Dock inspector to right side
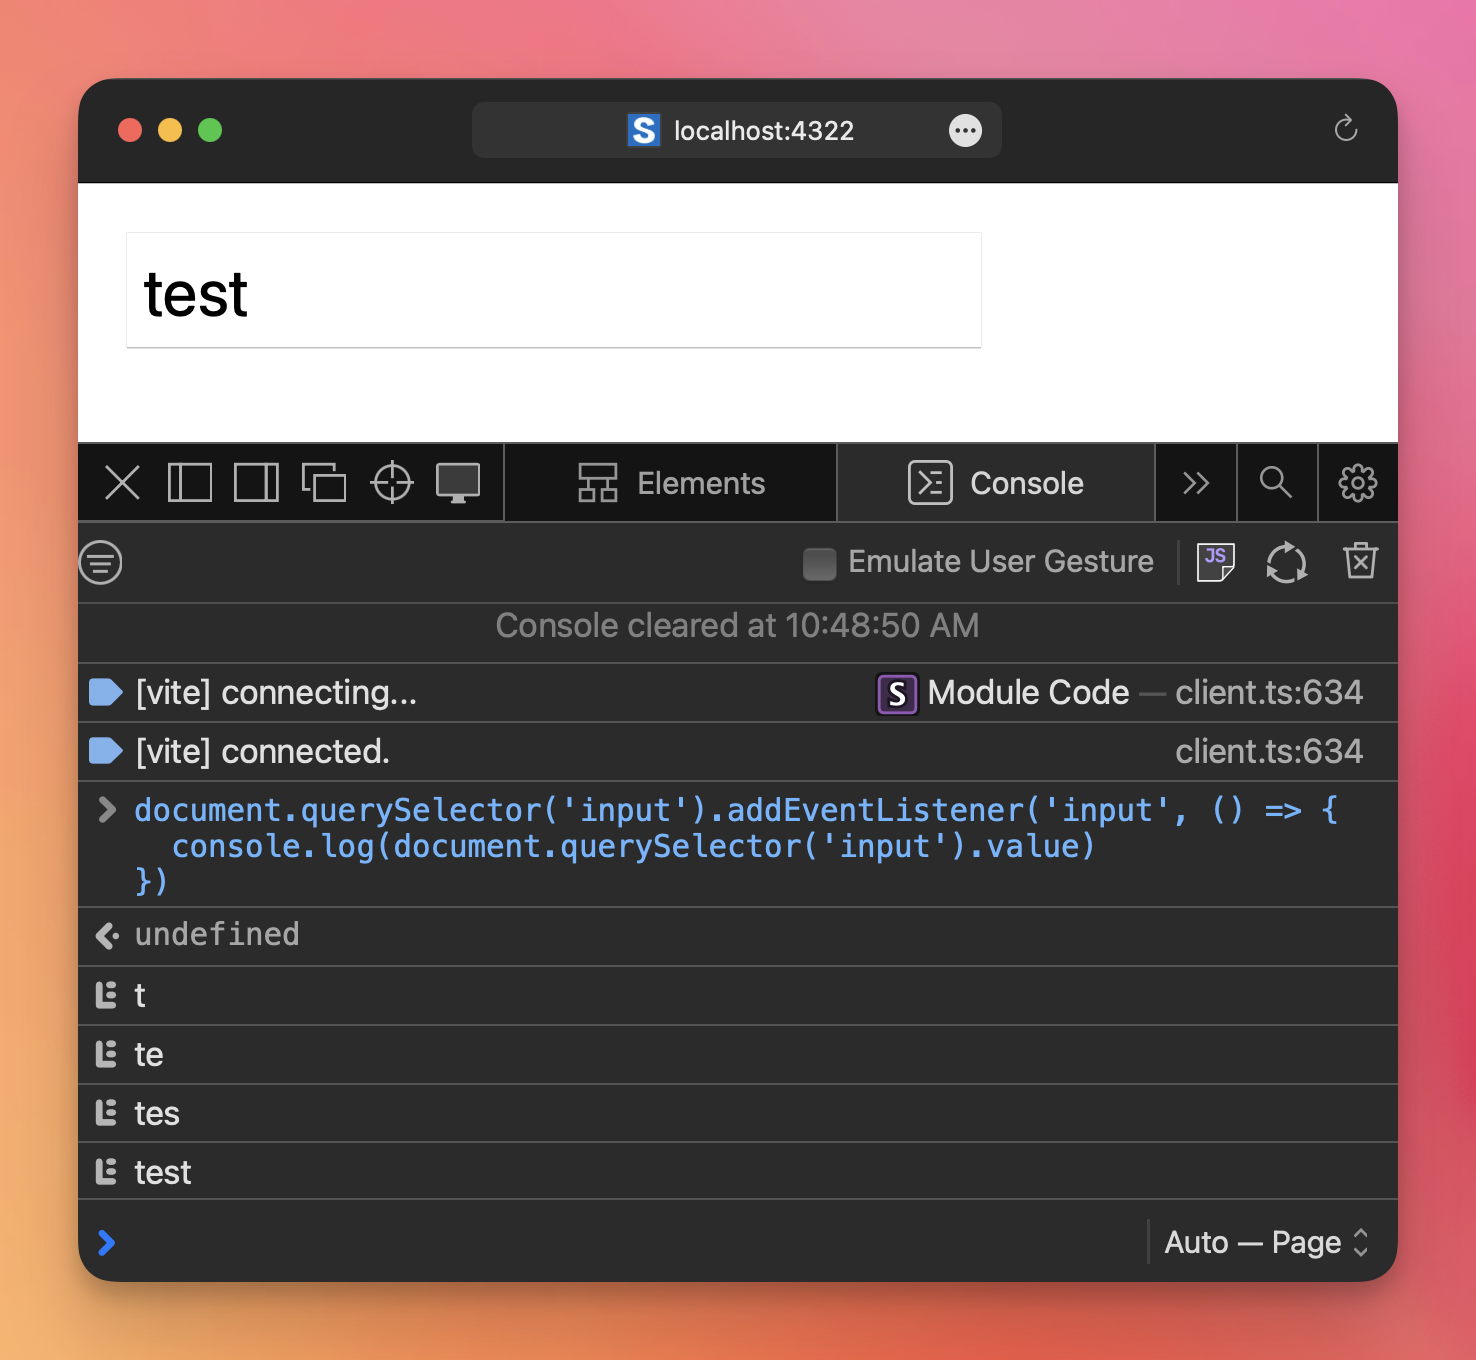 coord(256,483)
